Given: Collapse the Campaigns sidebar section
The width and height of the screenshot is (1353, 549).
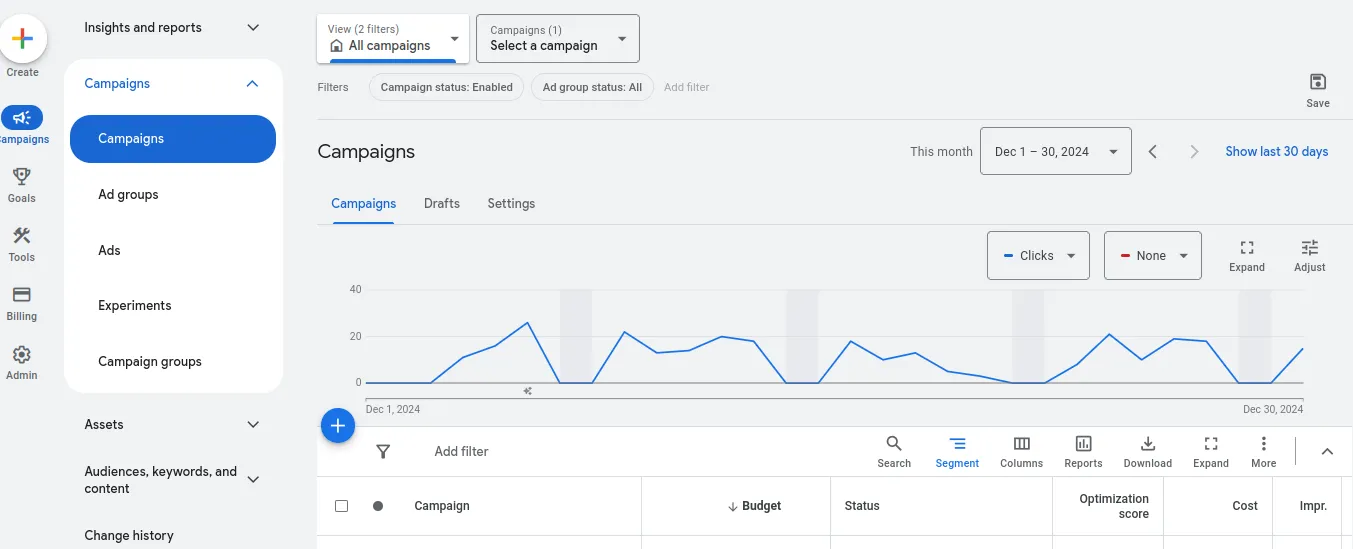Looking at the screenshot, I should (252, 84).
